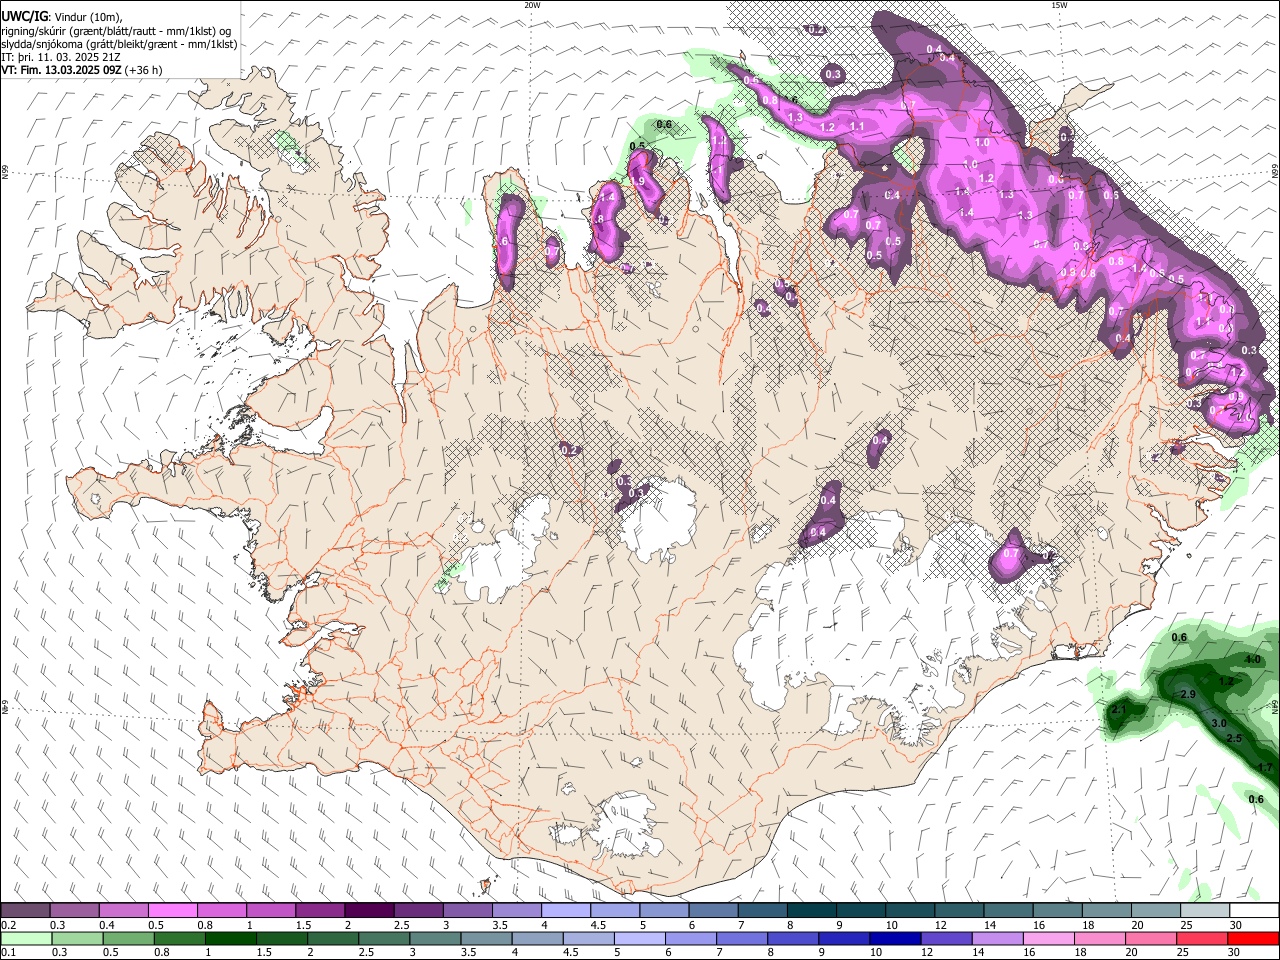Click the '2.5' rain value in the green area
Image resolution: width=1280 pixels, height=960 pixels.
pyautogui.click(x=1234, y=738)
